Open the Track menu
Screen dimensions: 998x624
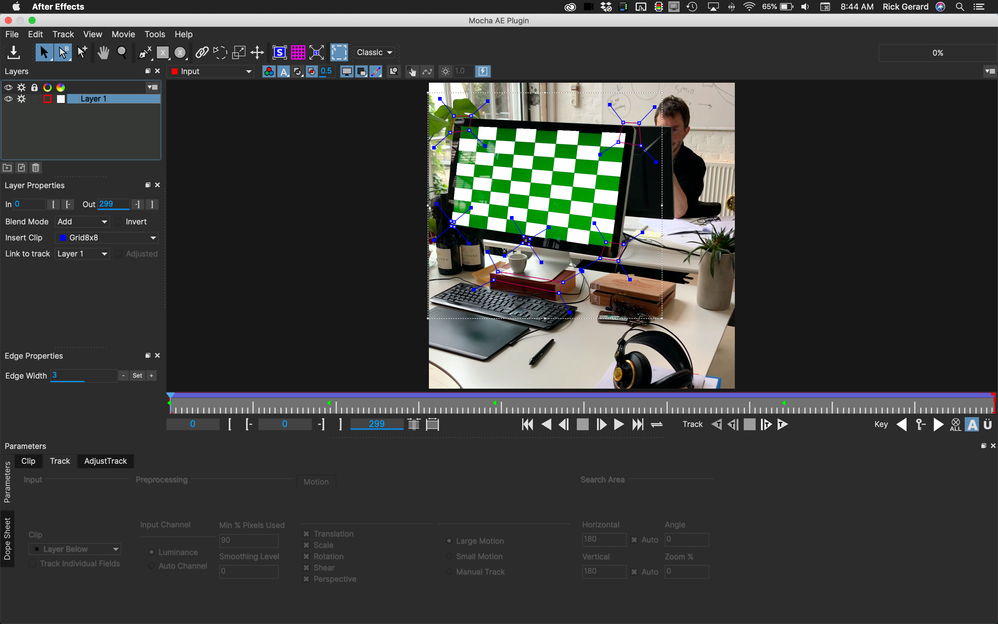coord(63,34)
